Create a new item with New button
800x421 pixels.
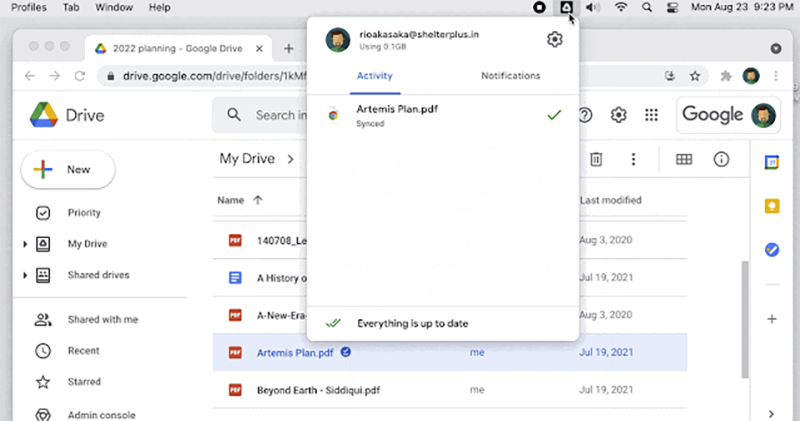tap(68, 169)
